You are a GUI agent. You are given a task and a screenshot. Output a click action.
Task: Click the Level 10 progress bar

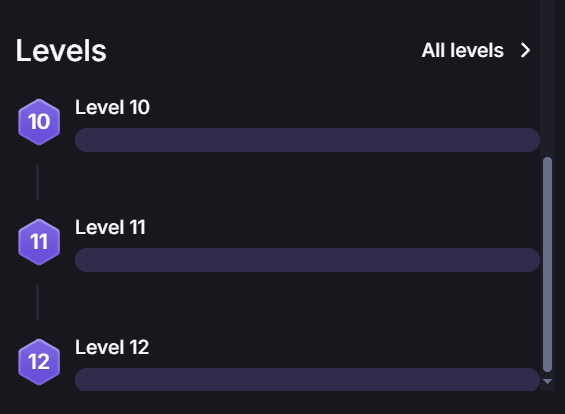[307, 140]
